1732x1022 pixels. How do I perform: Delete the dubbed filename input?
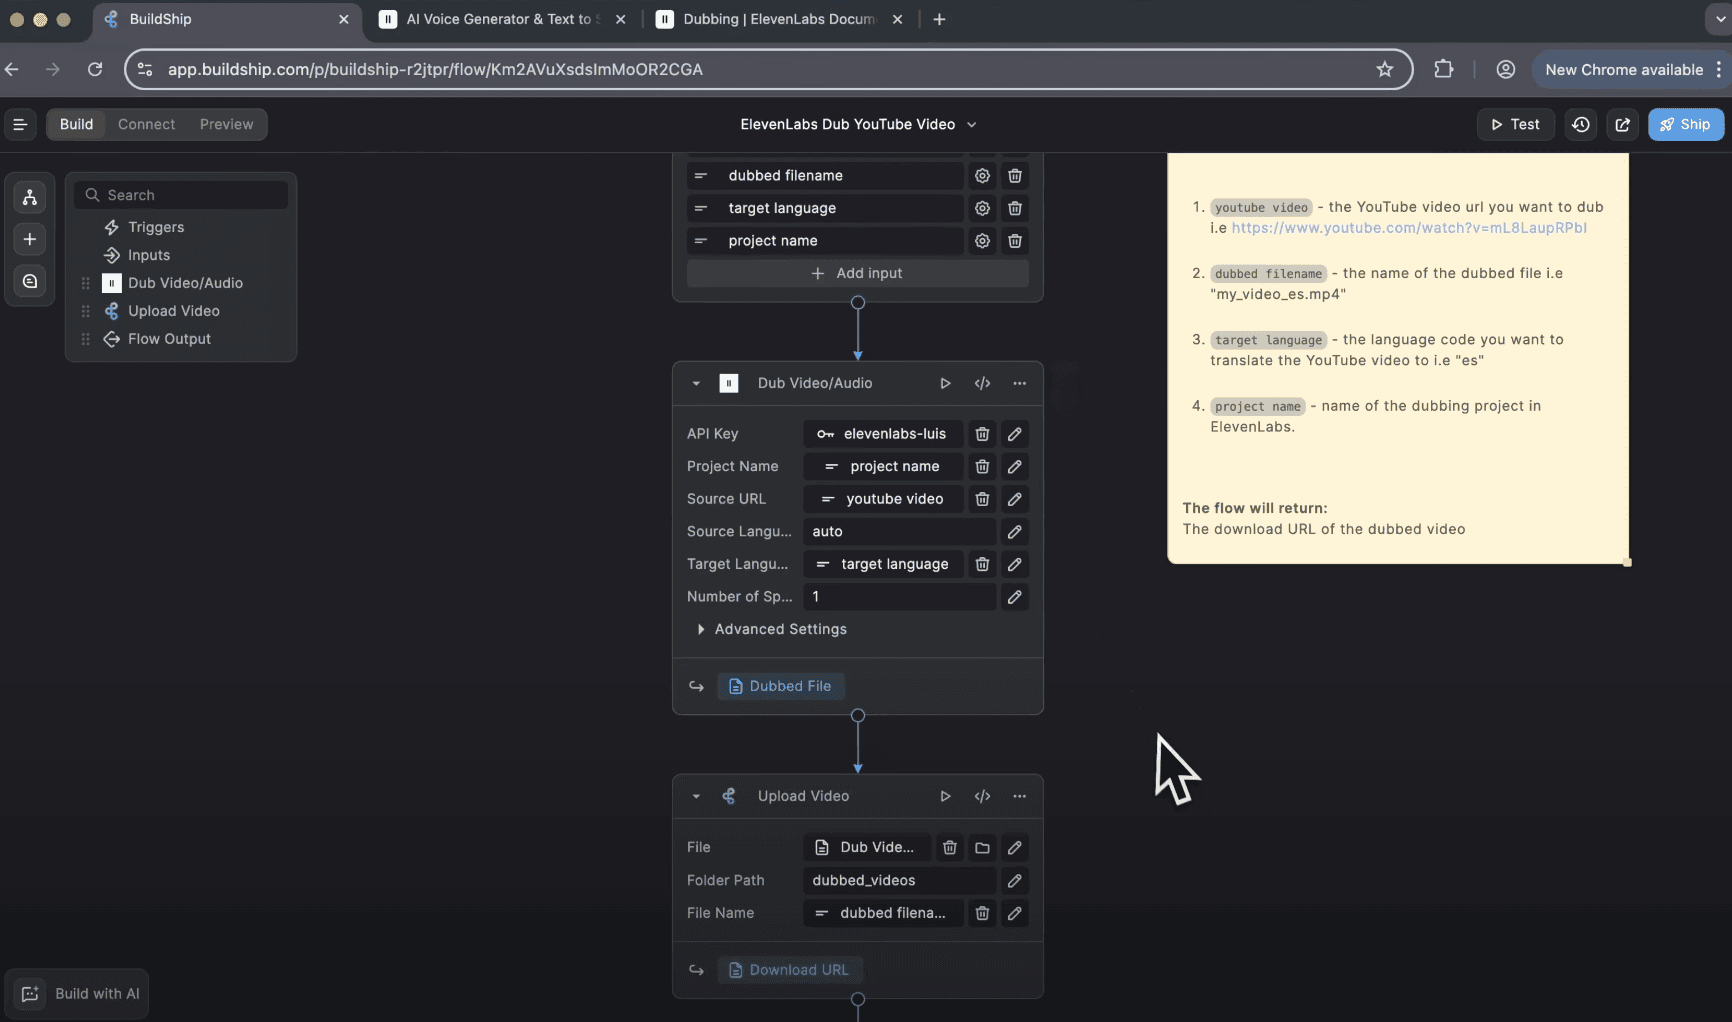point(1015,176)
